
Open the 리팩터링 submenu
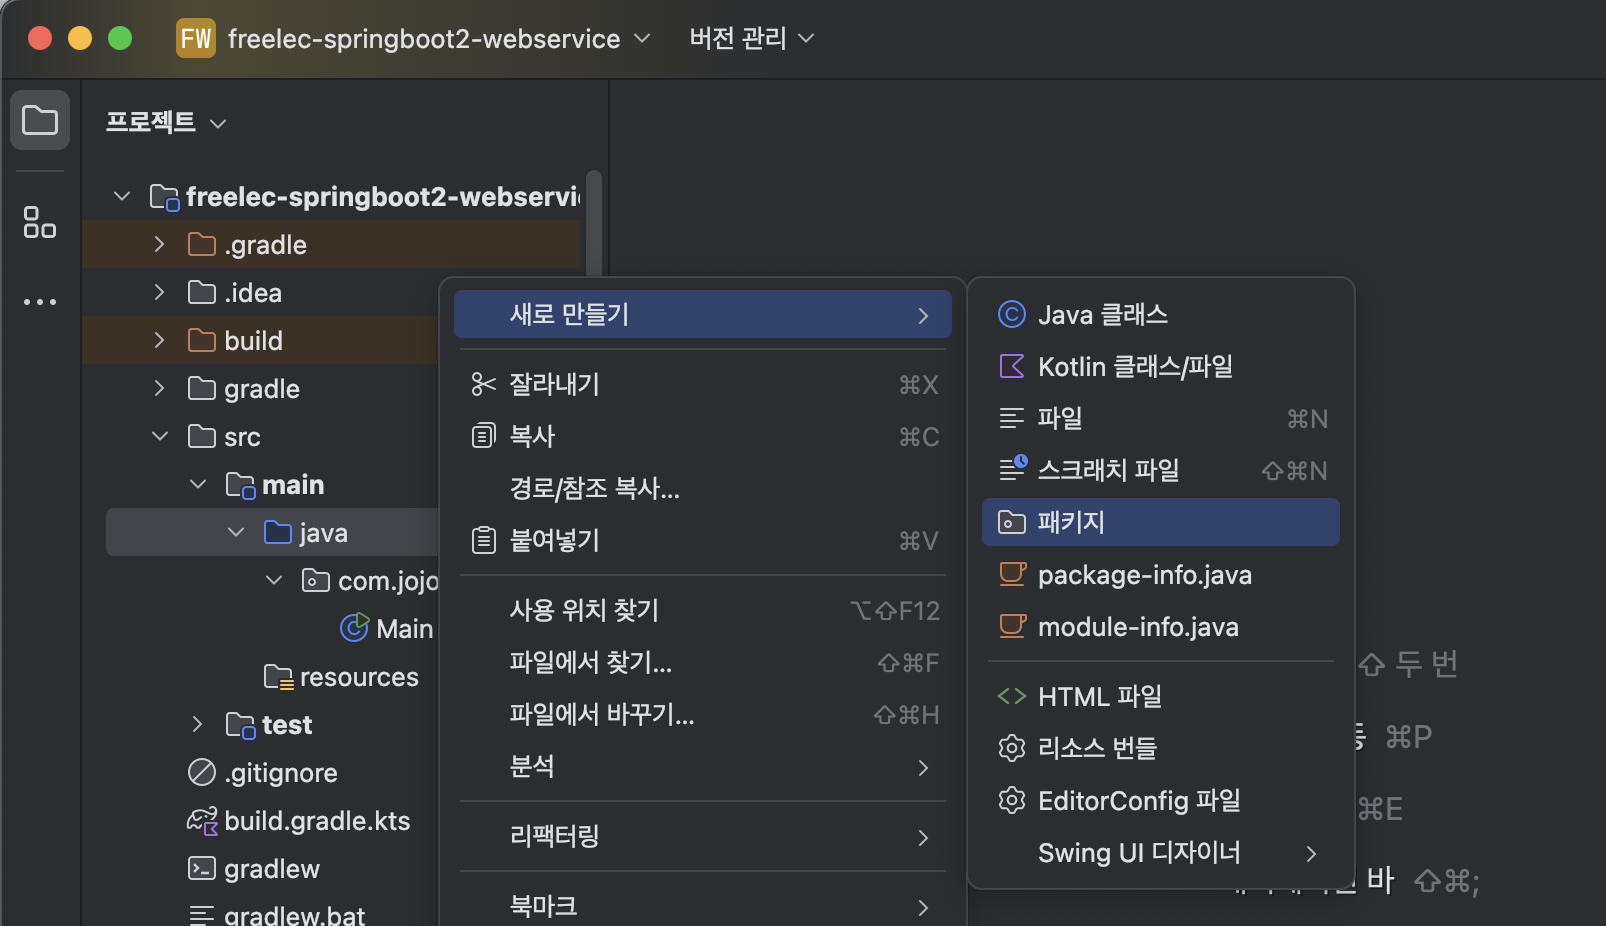702,836
